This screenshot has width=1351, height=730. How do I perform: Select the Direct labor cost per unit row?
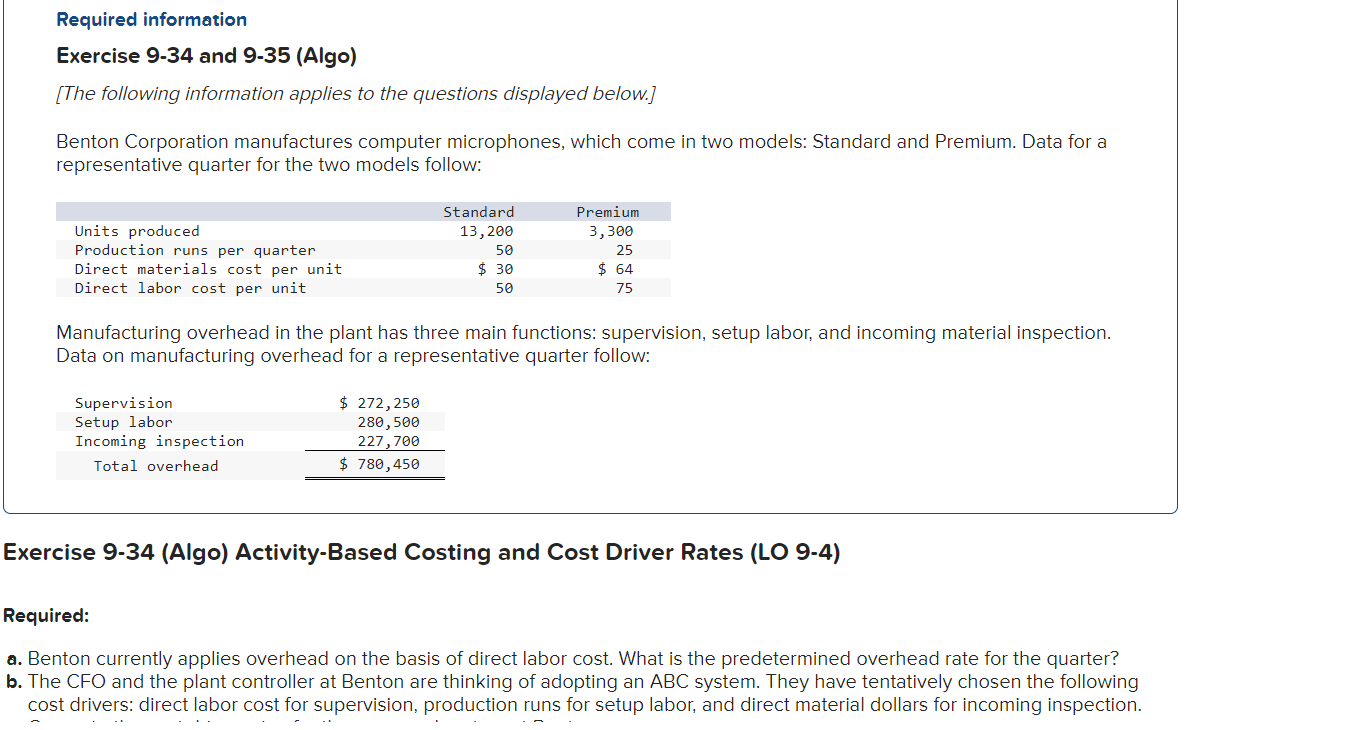click(x=185, y=288)
